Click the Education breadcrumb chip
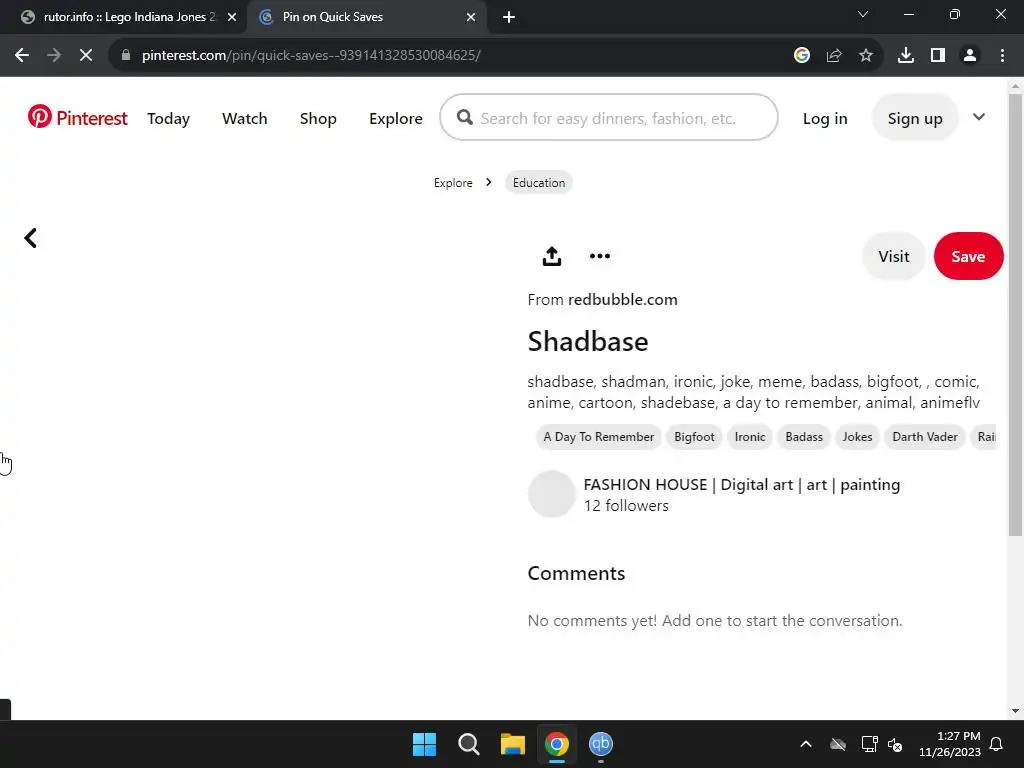Screen dimensions: 1024x768 tap(539, 183)
